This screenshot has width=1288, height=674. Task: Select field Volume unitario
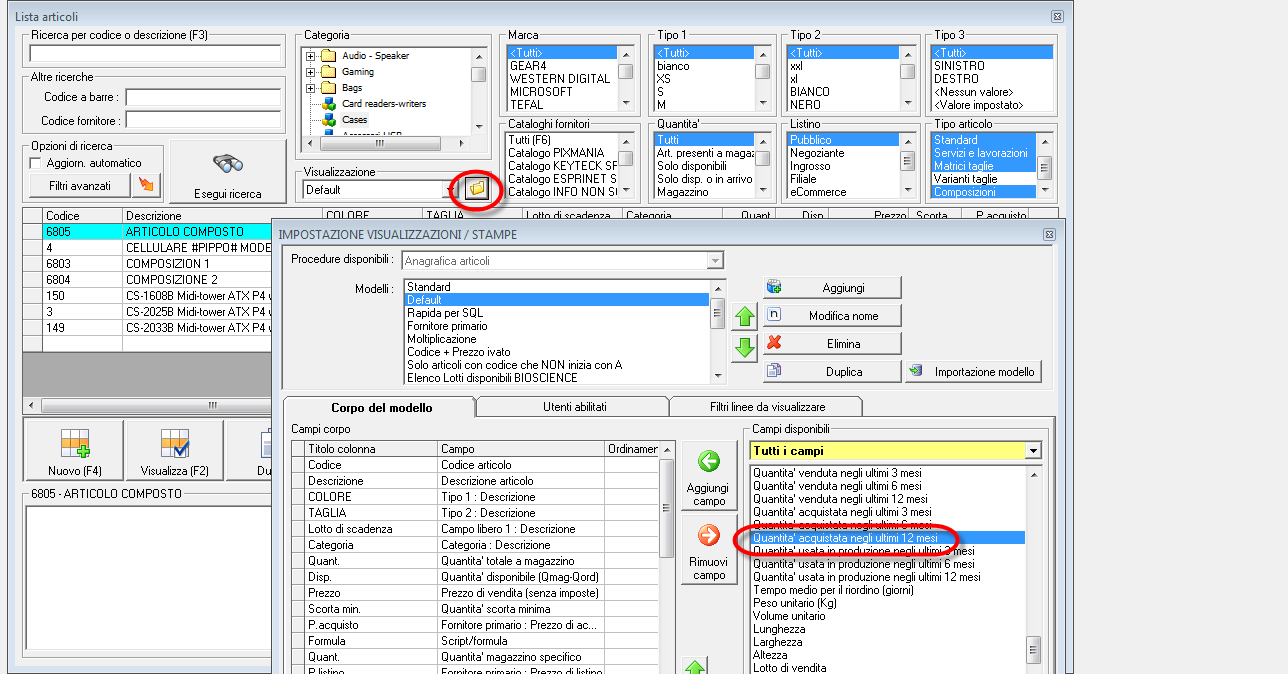click(887, 616)
